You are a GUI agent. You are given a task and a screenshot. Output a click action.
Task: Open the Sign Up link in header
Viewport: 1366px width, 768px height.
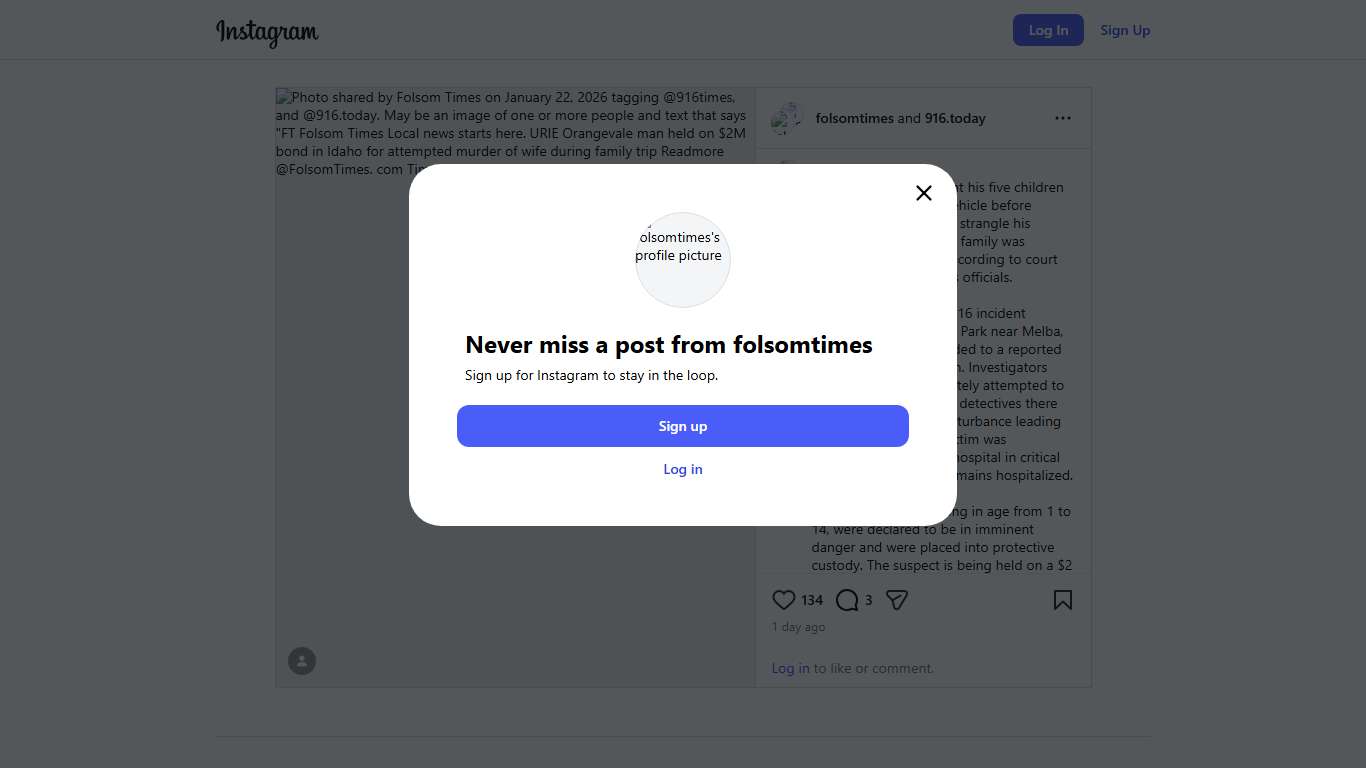pos(1125,30)
